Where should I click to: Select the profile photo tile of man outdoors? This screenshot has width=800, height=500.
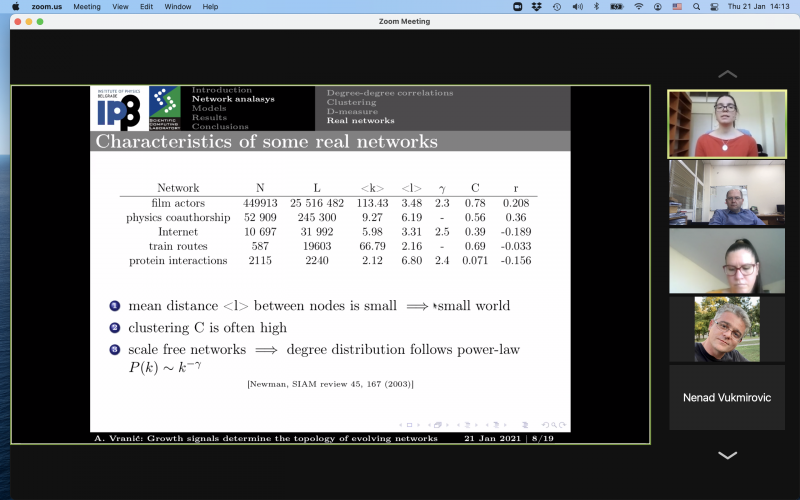point(727,329)
